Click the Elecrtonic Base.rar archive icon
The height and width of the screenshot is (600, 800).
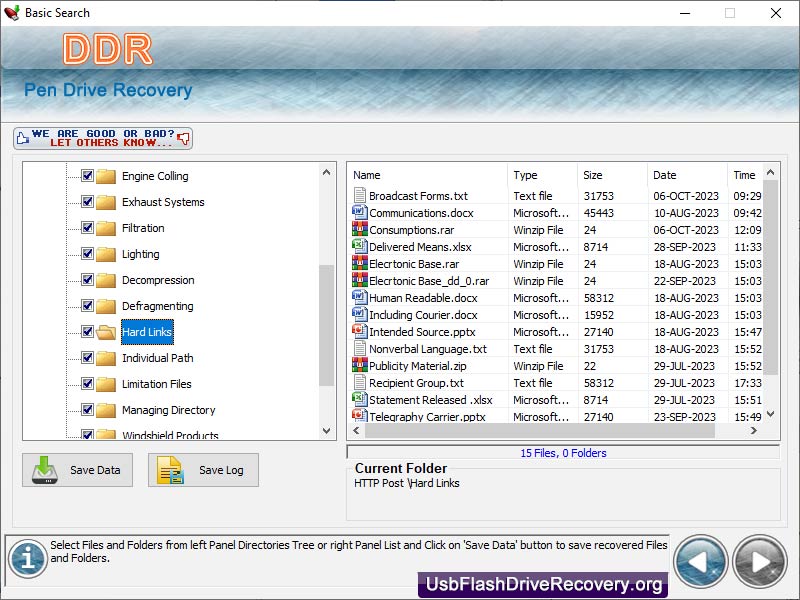coord(360,263)
